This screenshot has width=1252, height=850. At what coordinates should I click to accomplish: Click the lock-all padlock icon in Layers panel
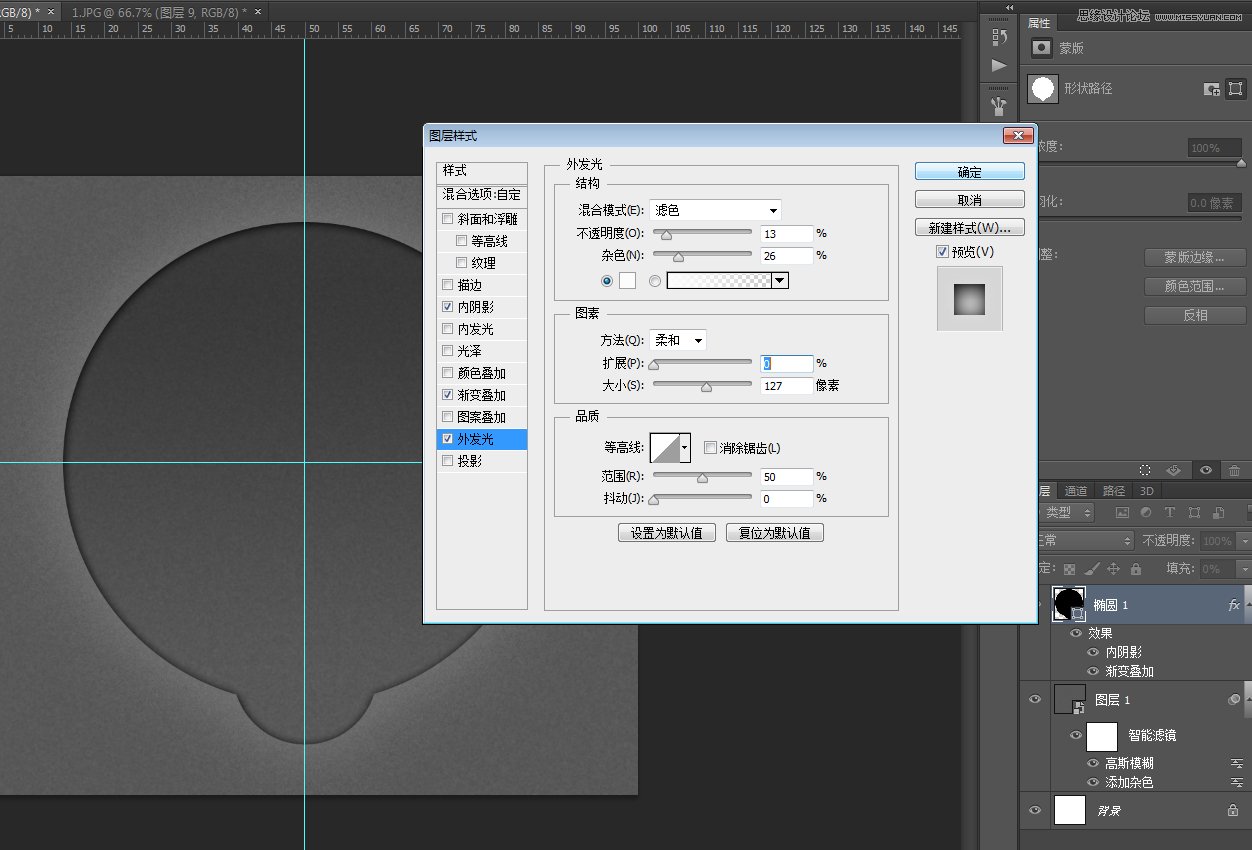[x=1136, y=569]
